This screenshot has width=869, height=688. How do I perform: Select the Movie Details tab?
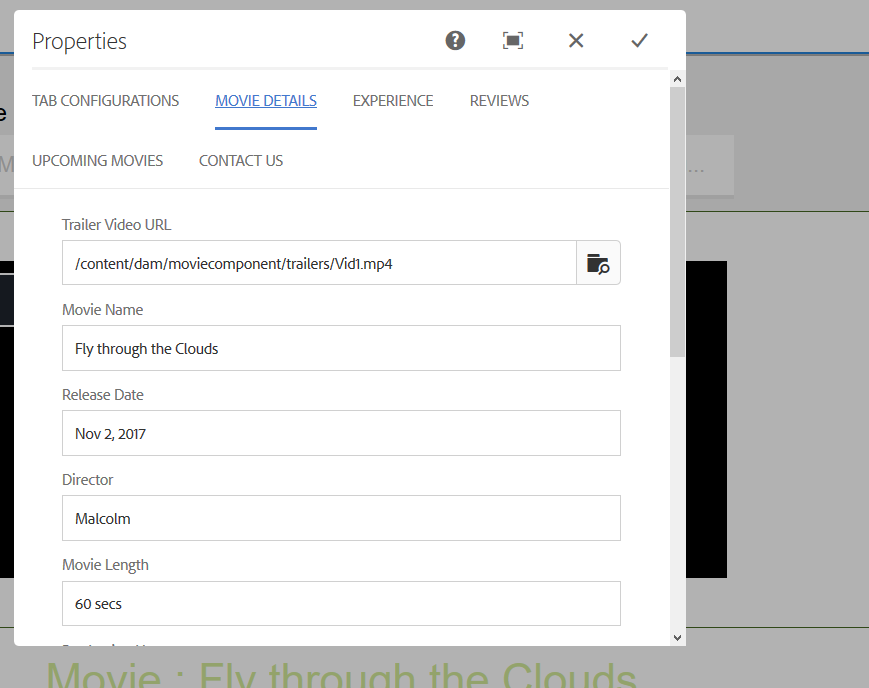(x=266, y=101)
